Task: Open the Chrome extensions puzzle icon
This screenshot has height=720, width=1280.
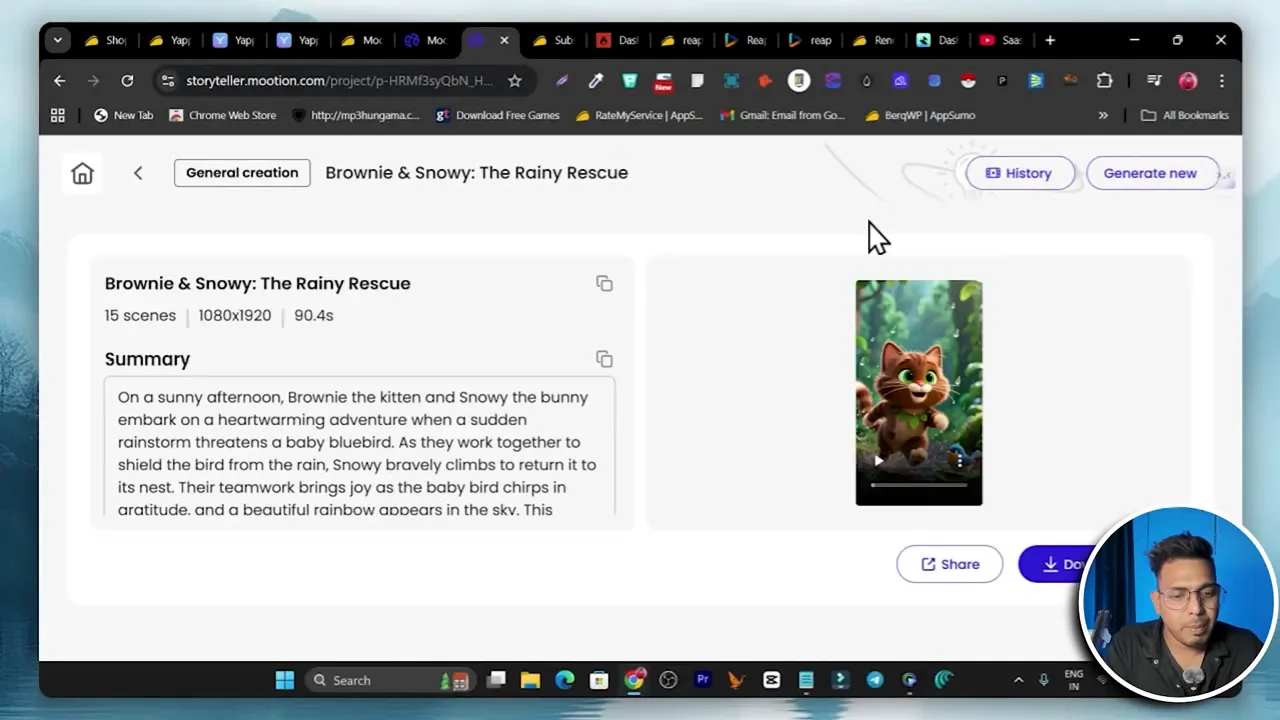Action: 1103,80
